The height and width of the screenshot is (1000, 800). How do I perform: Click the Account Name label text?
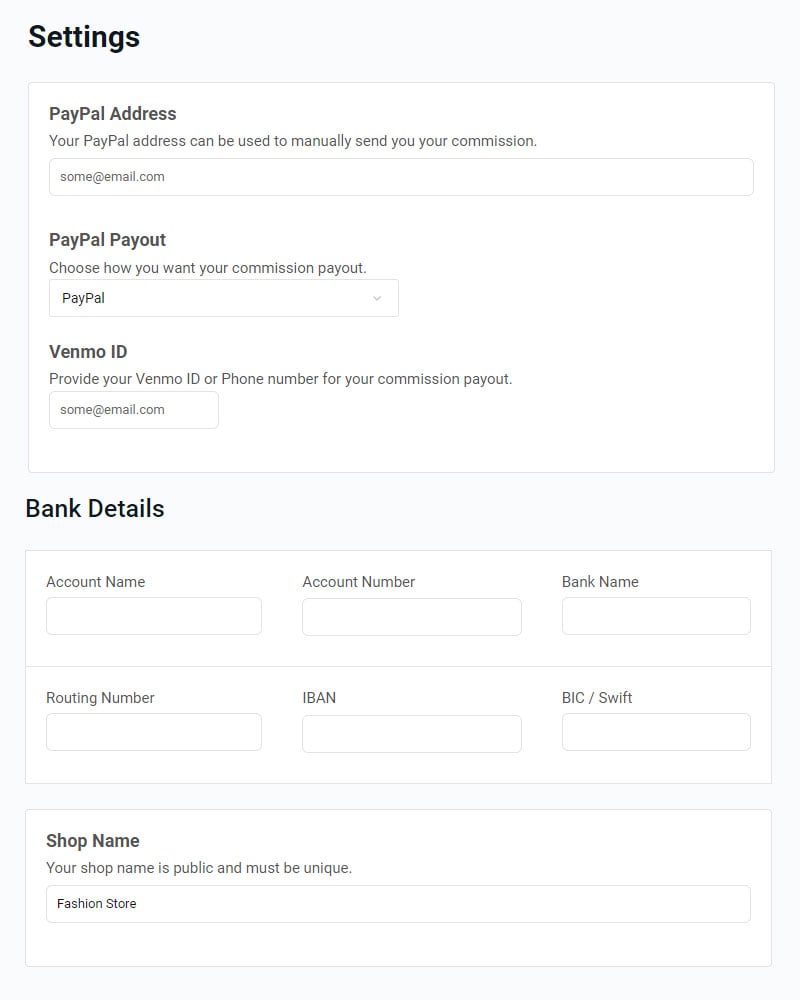click(x=96, y=582)
